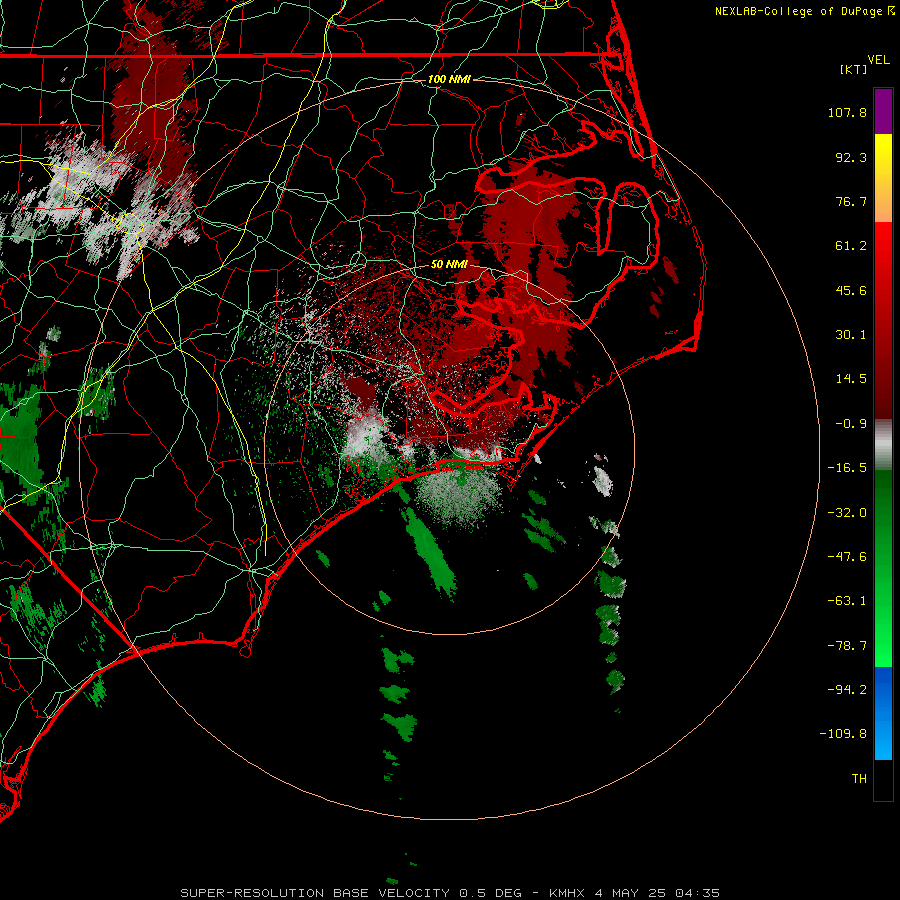Click the -16.5 velocity scale value
900x900 pixels.
[847, 468]
